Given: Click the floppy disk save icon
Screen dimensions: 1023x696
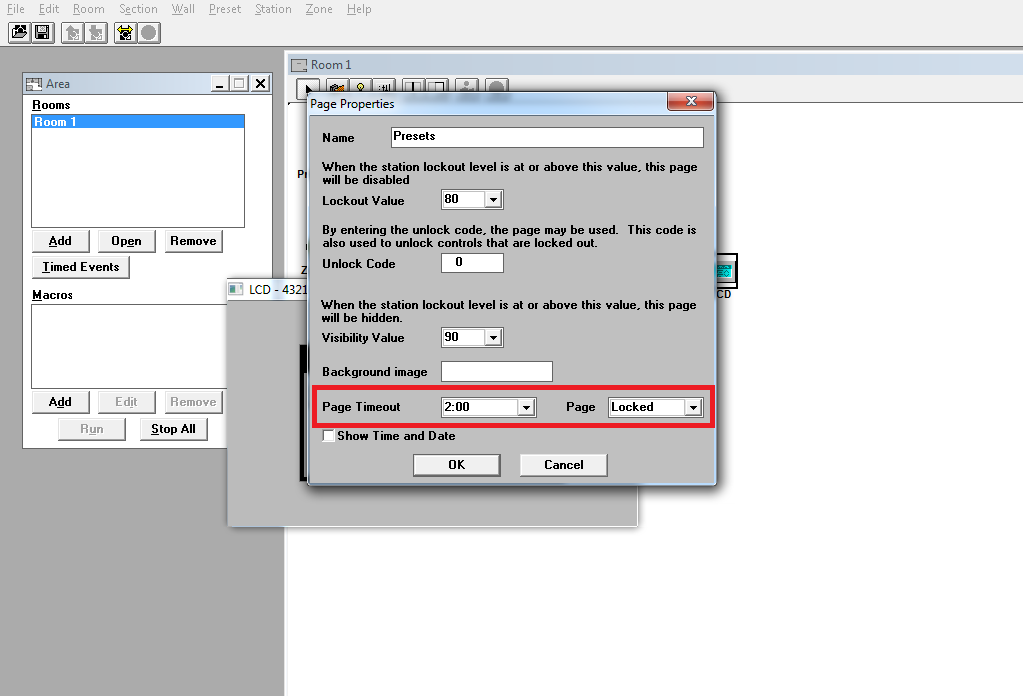Looking at the screenshot, I should pos(42,33).
